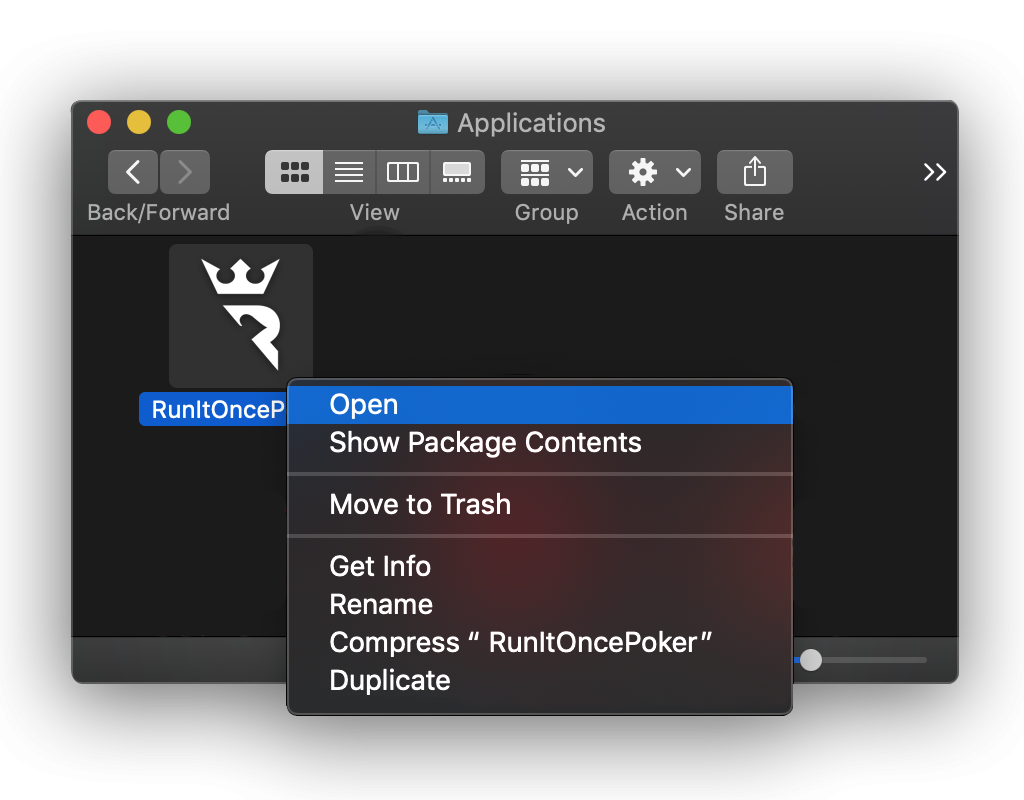Open the Group dropdown
The width and height of the screenshot is (1024, 800).
coord(547,172)
